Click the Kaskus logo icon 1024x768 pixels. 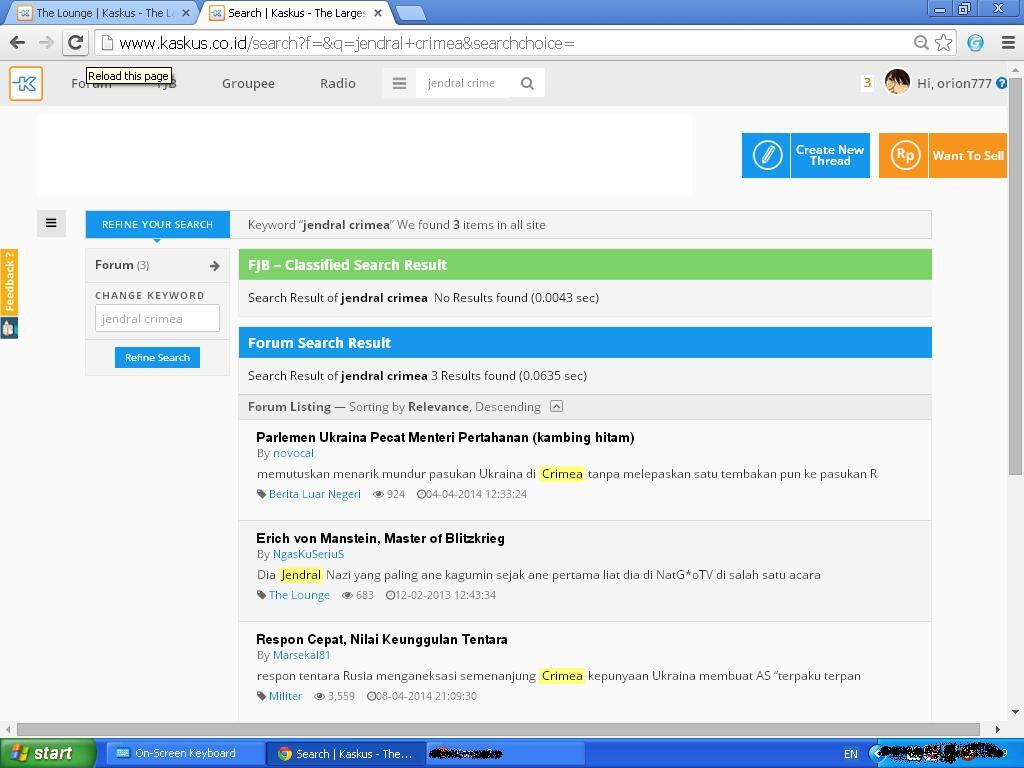point(26,84)
